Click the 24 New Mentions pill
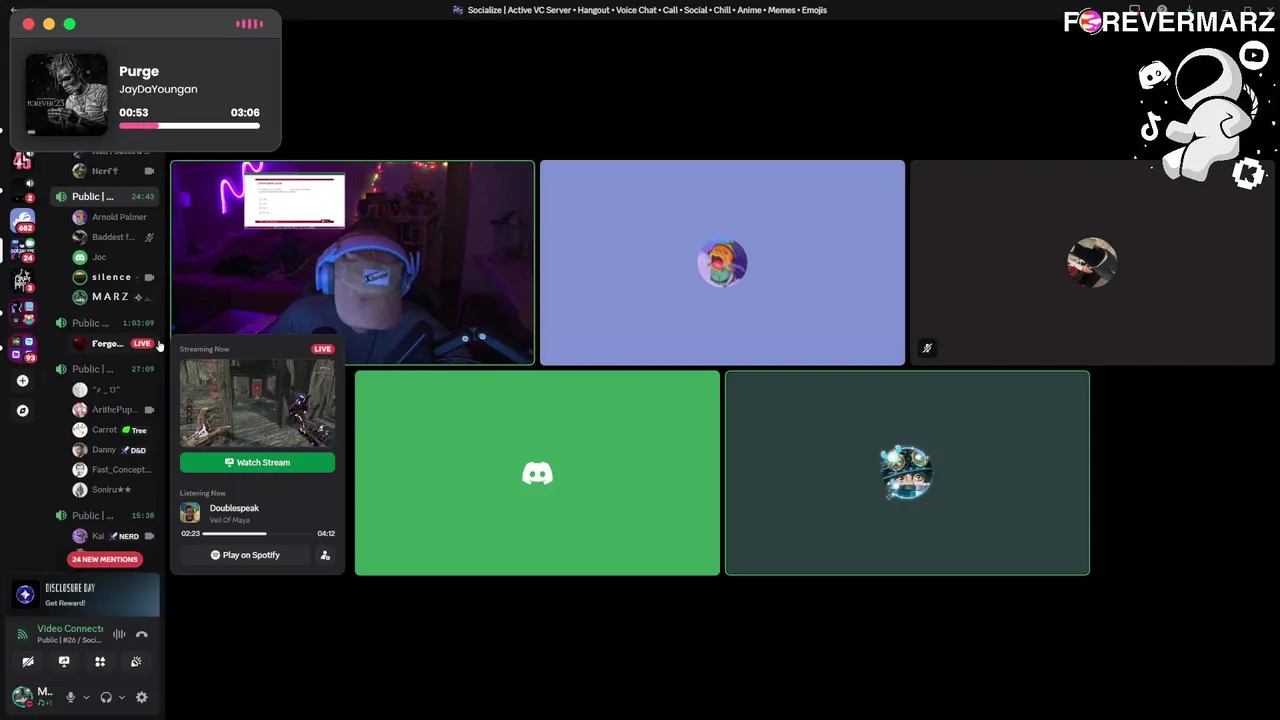Viewport: 1280px width, 720px height. [104, 559]
